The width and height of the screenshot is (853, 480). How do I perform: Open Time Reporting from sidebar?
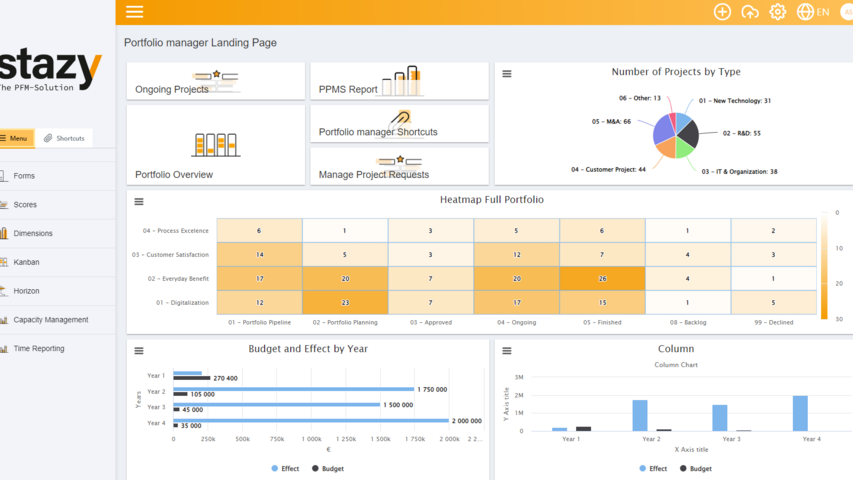click(x=38, y=349)
